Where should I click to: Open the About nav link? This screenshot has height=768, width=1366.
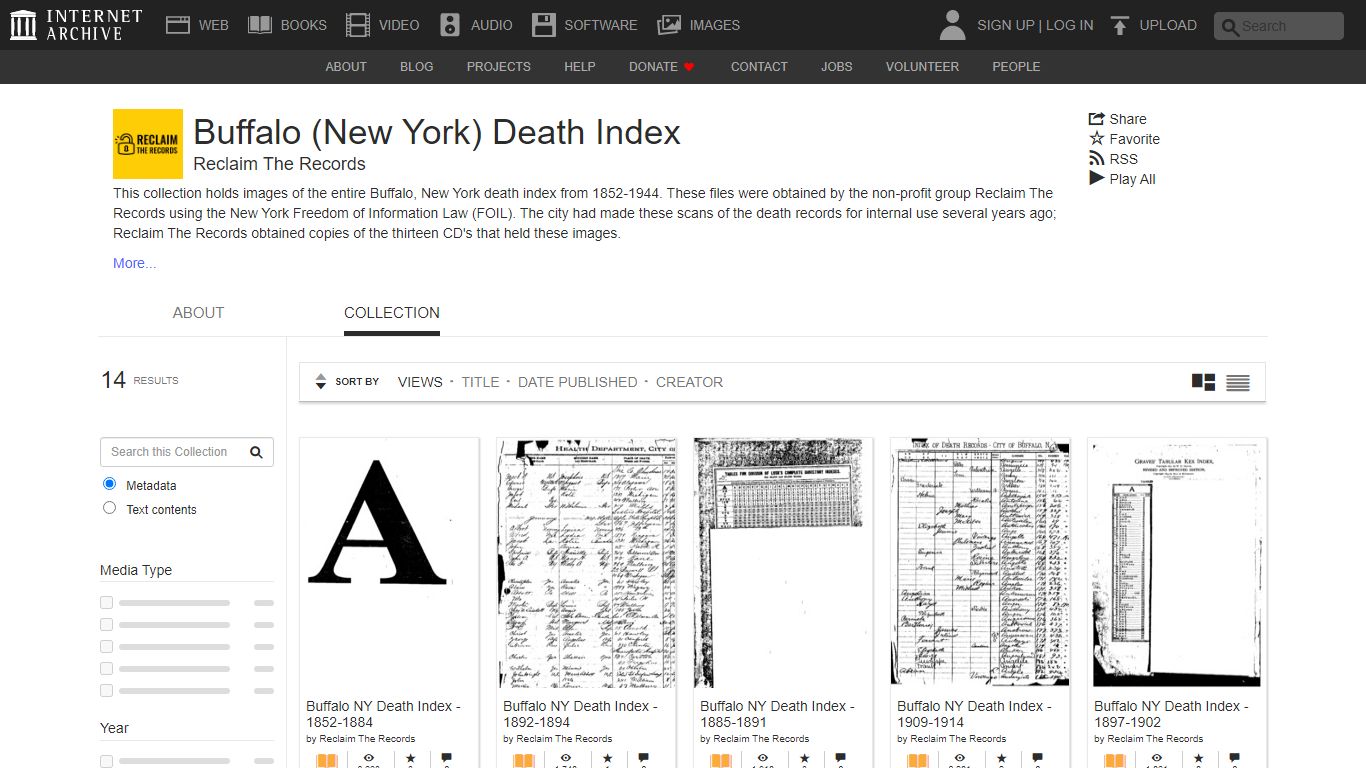(x=346, y=67)
